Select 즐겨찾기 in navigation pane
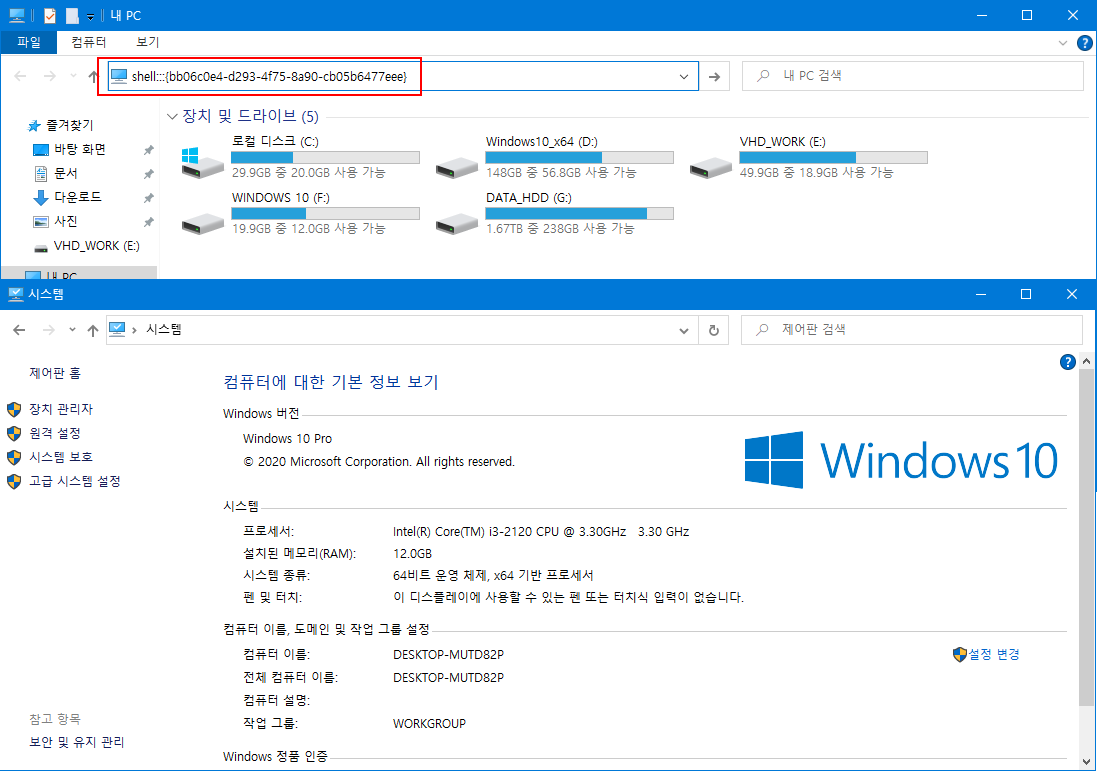Screen dimensions: 1097x773 pos(69,125)
